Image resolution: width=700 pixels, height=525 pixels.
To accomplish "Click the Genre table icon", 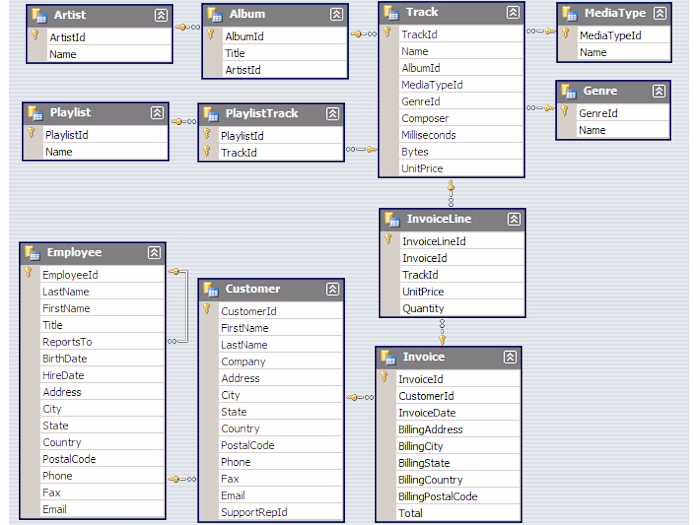I will pos(569,92).
